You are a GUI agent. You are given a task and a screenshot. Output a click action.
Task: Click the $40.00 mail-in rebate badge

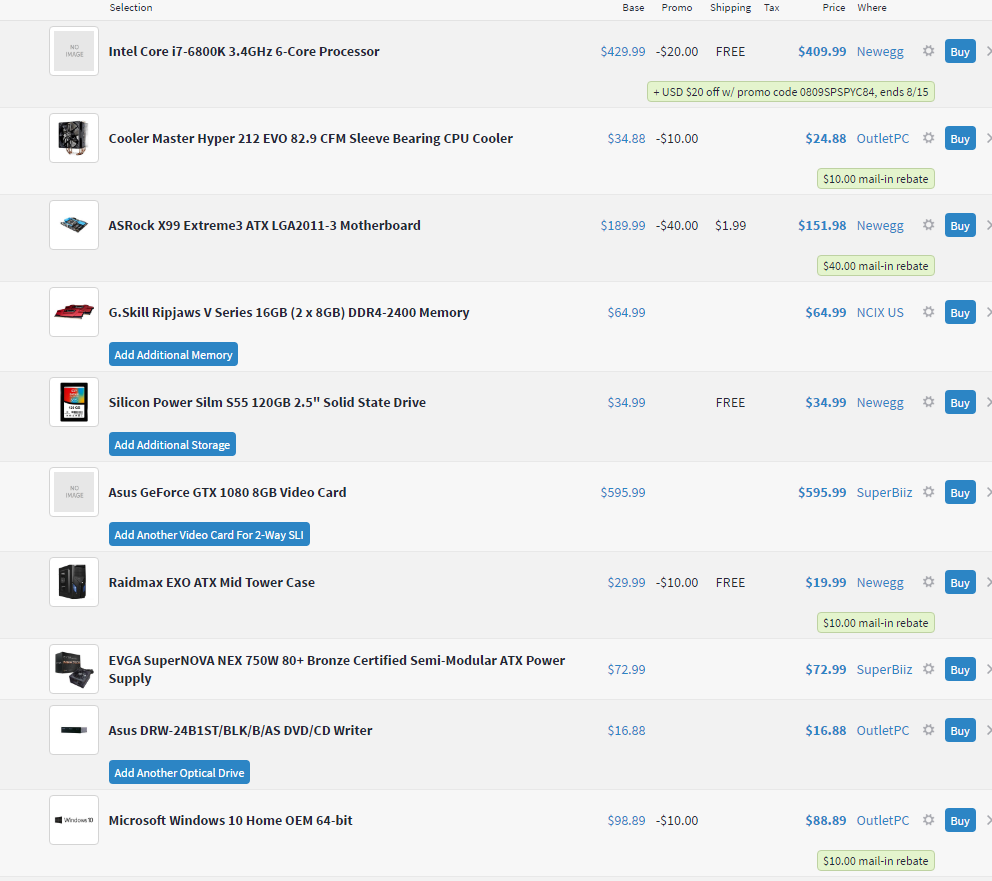tap(876, 266)
